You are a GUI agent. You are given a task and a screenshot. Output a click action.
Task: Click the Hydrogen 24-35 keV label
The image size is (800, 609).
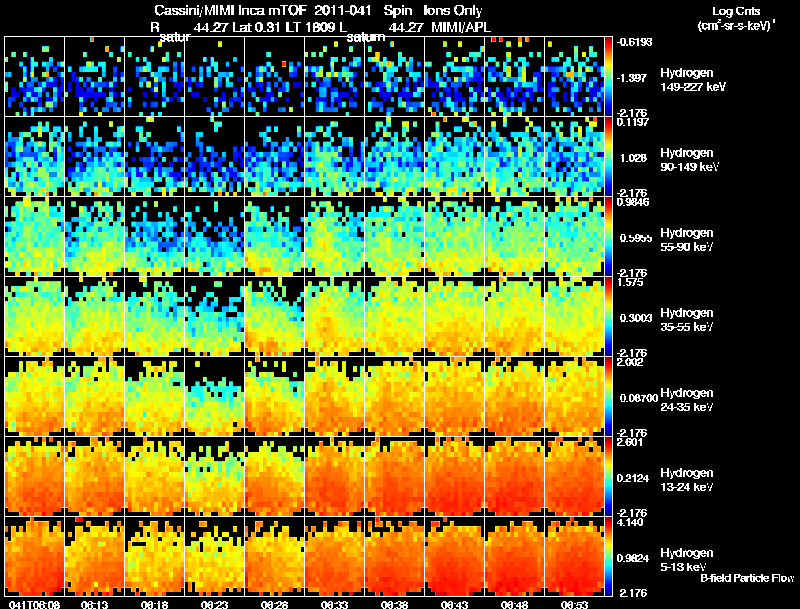(687, 400)
